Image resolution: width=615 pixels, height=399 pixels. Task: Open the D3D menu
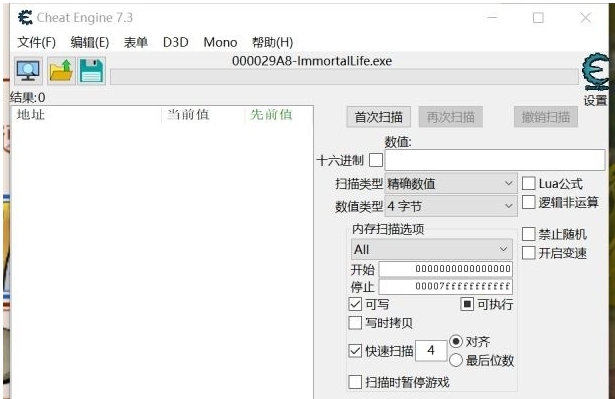(175, 42)
